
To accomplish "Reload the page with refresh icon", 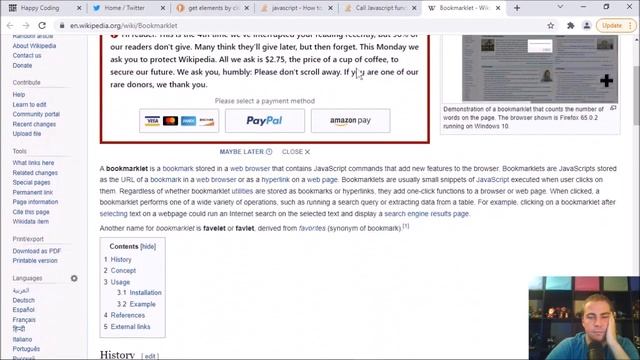I will click(42, 25).
